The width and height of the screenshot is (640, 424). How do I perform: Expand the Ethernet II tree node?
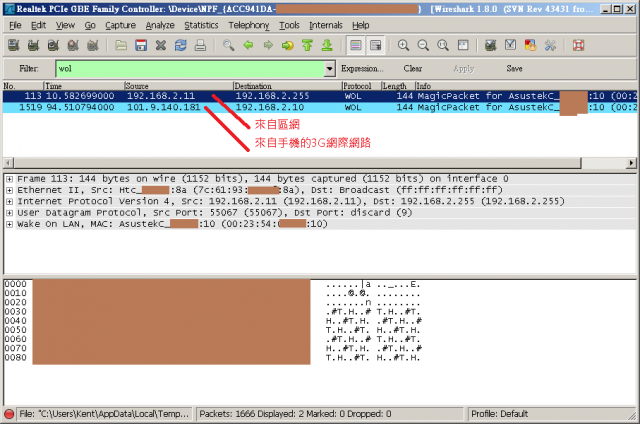pyautogui.click(x=9, y=190)
